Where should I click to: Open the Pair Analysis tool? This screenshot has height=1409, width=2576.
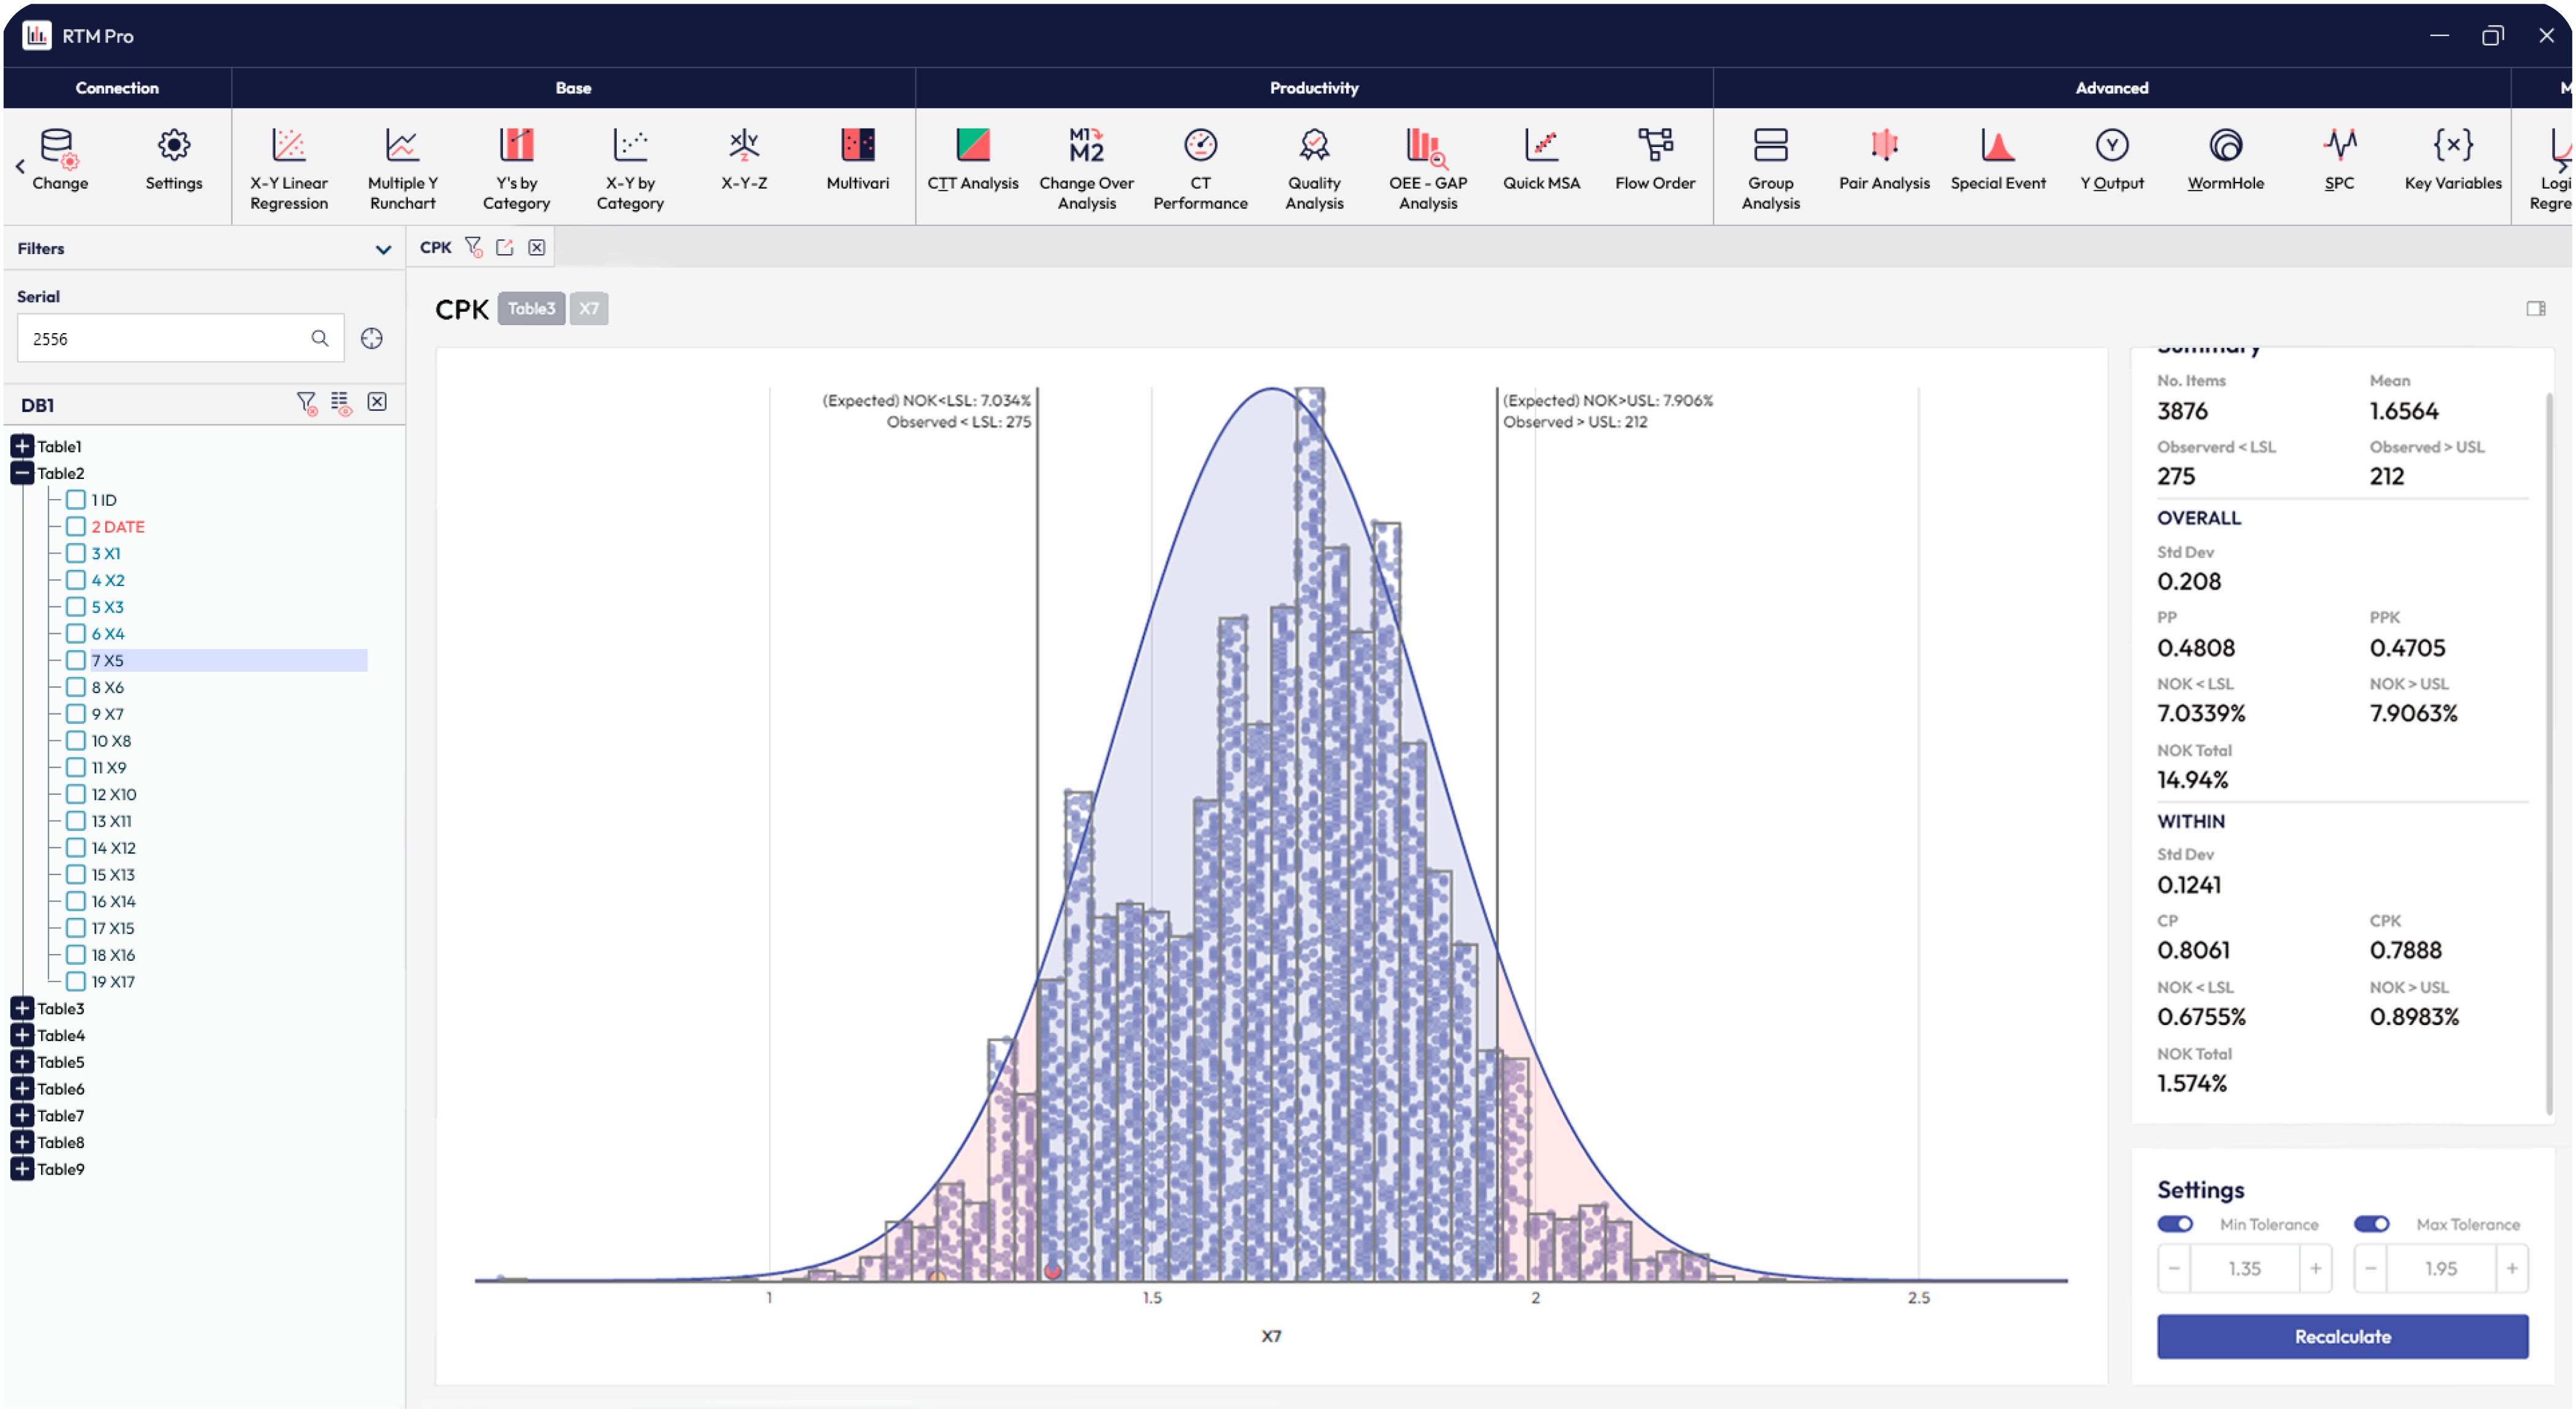[x=1884, y=165]
